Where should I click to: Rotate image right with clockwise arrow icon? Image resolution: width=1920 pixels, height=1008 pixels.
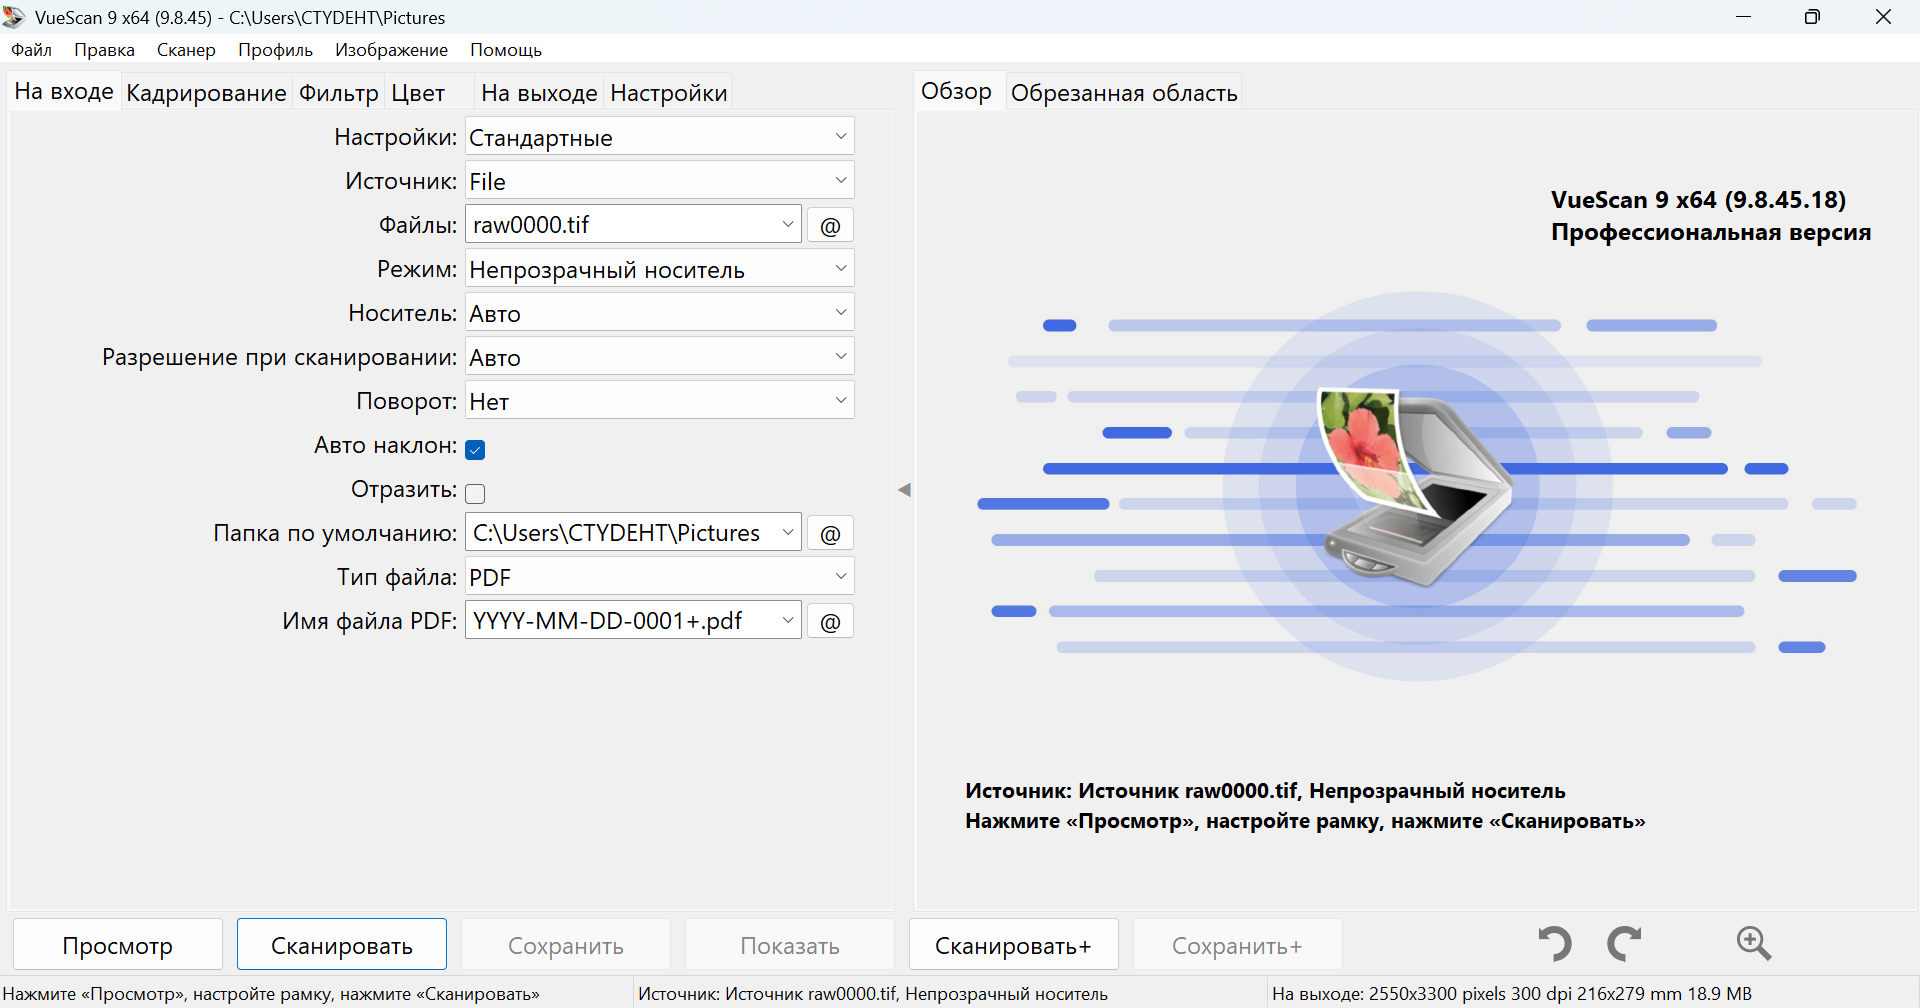[1625, 944]
